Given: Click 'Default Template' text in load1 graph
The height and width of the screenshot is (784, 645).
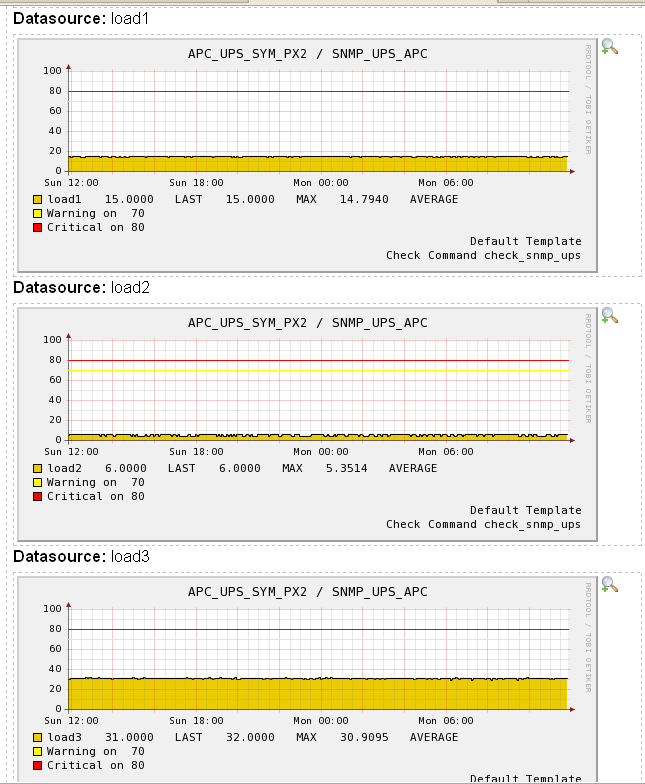Looking at the screenshot, I should tap(526, 242).
